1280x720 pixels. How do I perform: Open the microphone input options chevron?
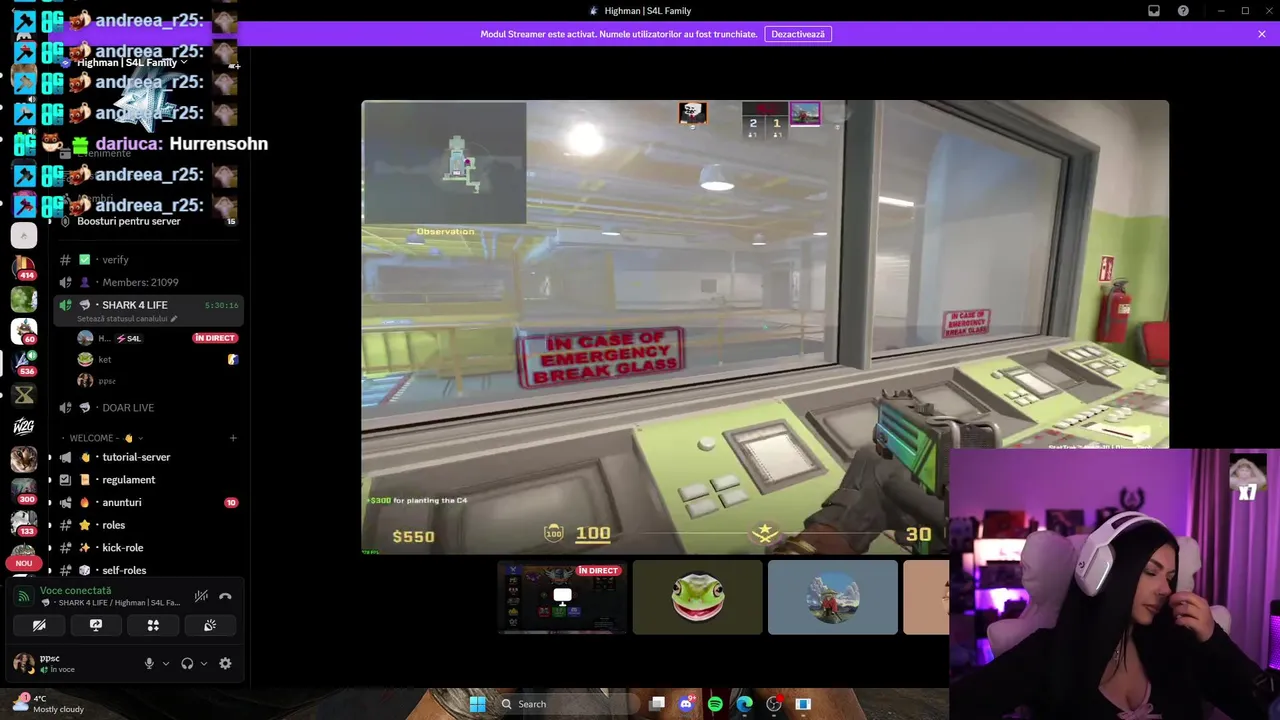click(x=166, y=663)
